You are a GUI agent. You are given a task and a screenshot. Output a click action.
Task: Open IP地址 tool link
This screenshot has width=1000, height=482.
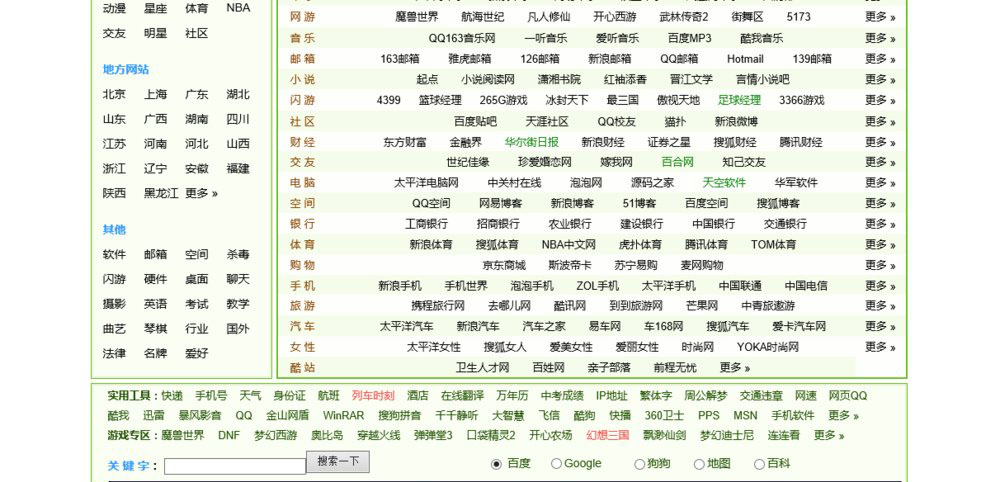pos(612,396)
